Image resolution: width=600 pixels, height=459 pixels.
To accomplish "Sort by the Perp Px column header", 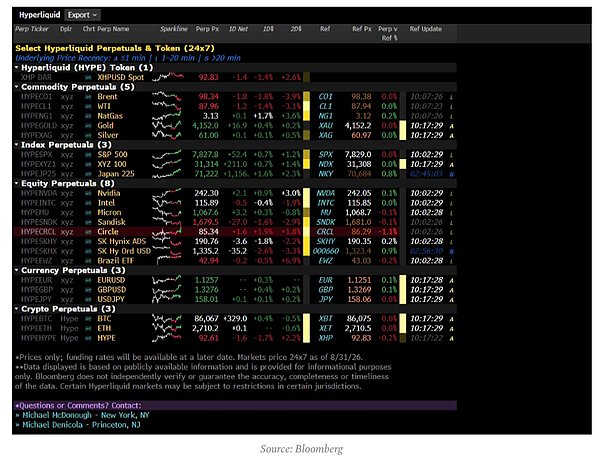I will (x=207, y=29).
